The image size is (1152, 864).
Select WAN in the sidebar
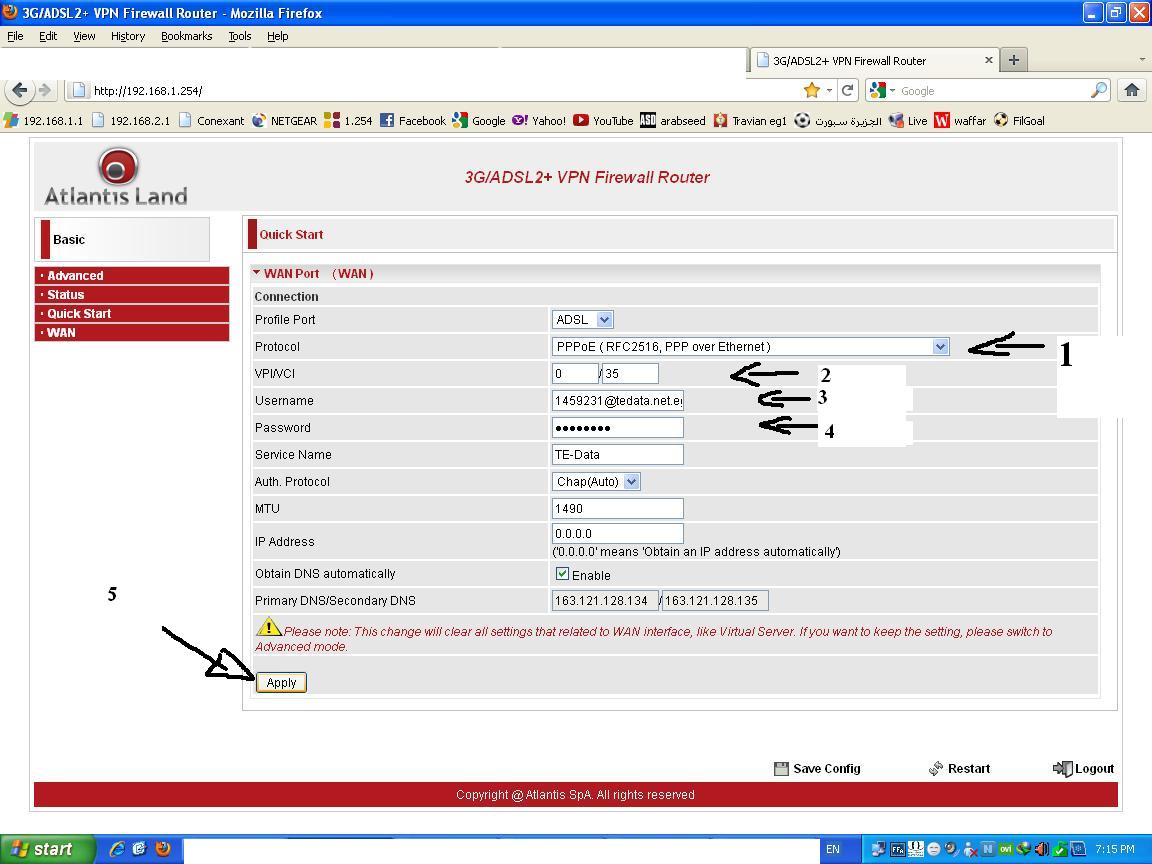point(132,333)
